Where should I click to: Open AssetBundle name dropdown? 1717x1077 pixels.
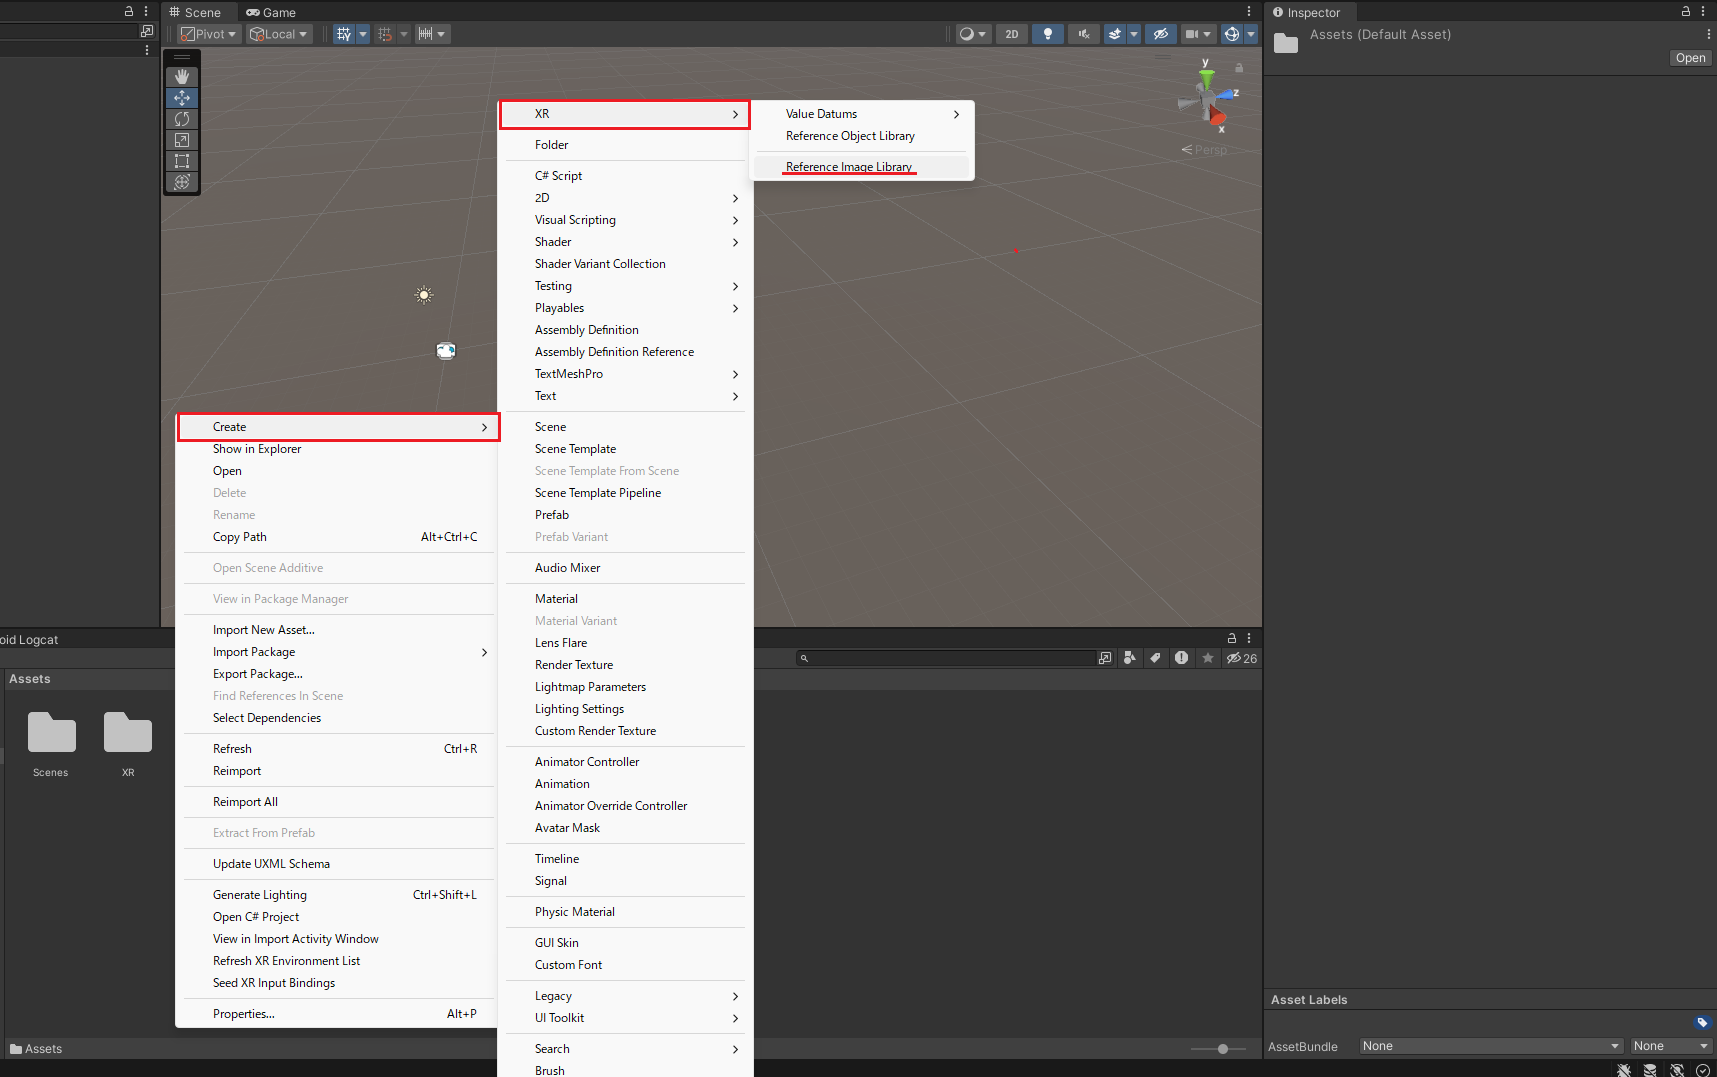[x=1491, y=1046]
